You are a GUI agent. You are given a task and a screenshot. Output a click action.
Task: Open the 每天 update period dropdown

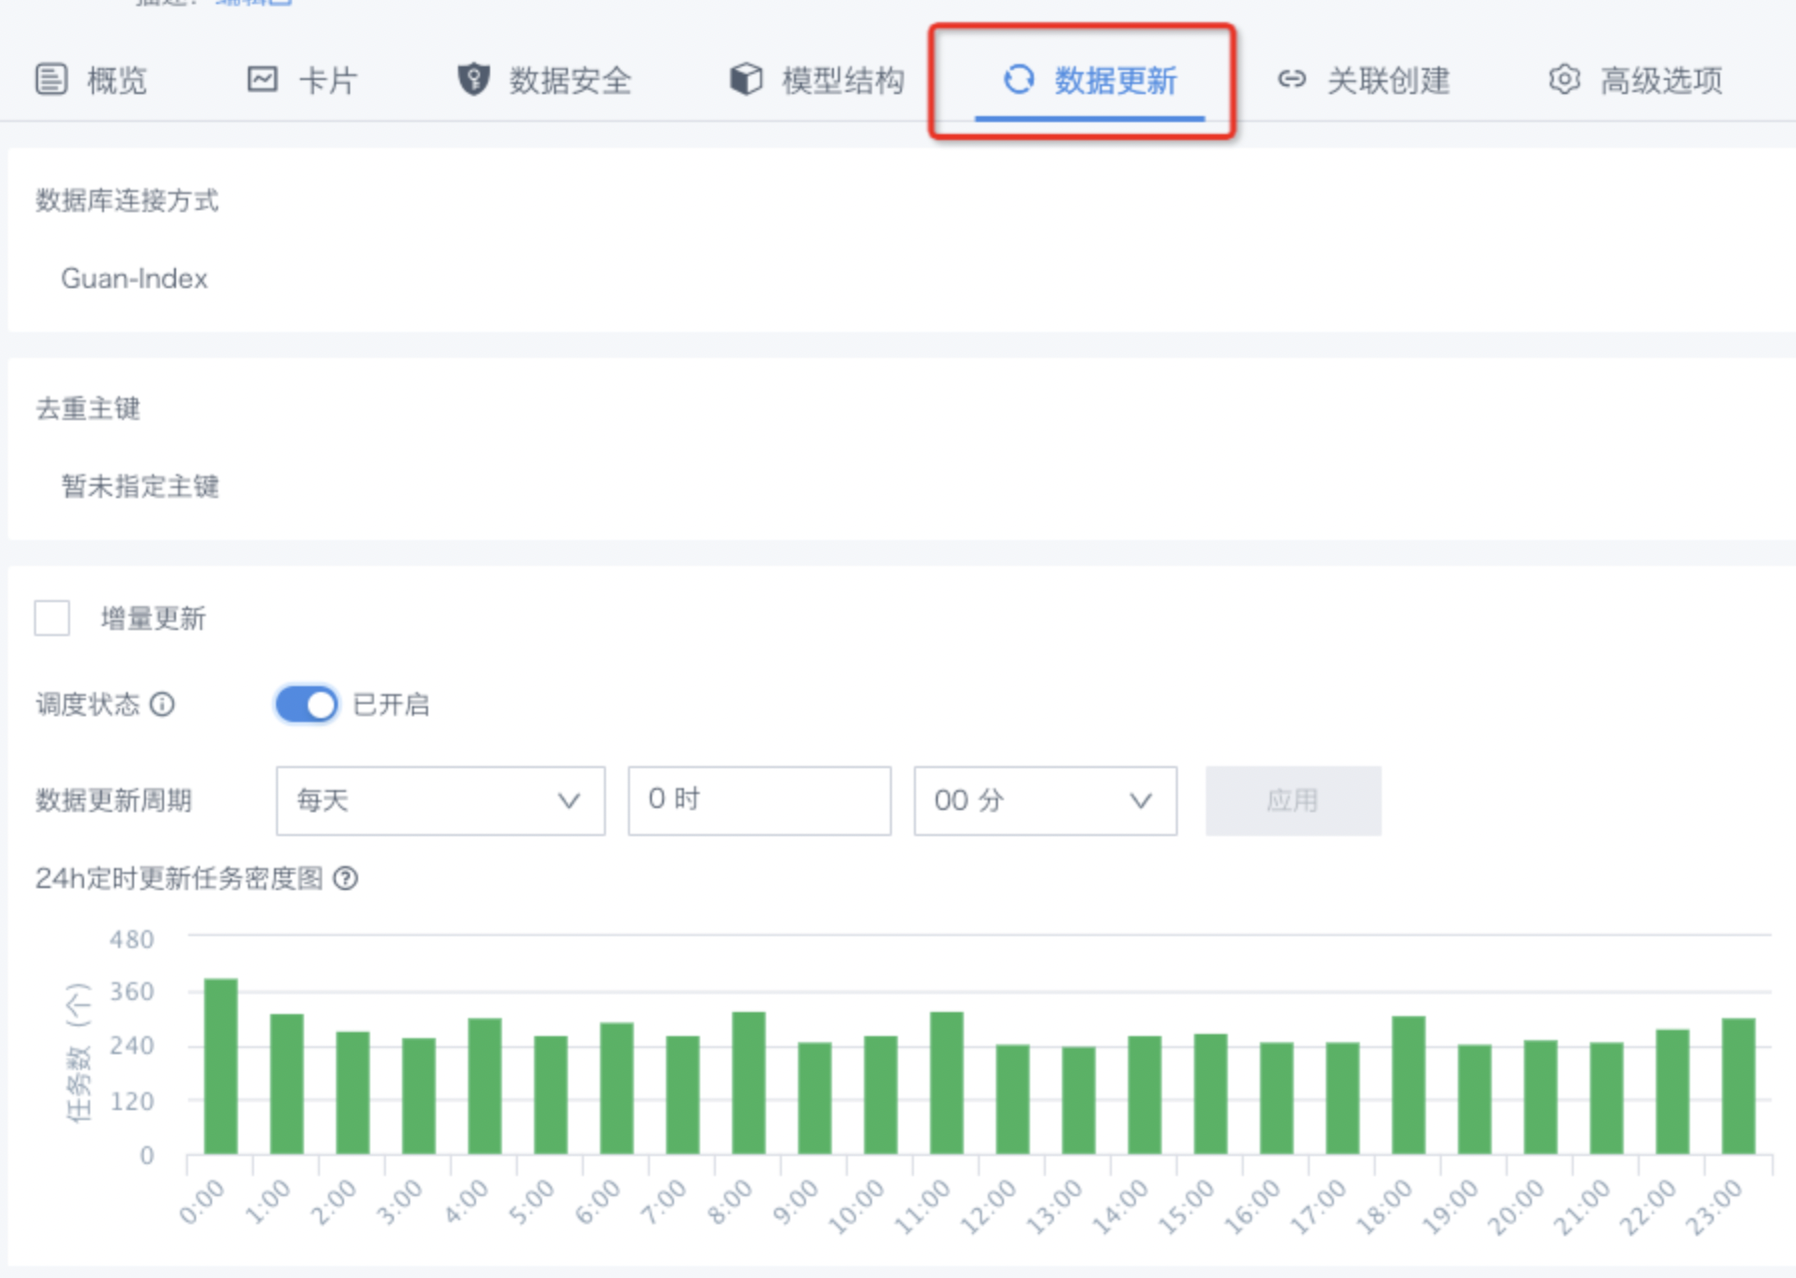pos(440,801)
